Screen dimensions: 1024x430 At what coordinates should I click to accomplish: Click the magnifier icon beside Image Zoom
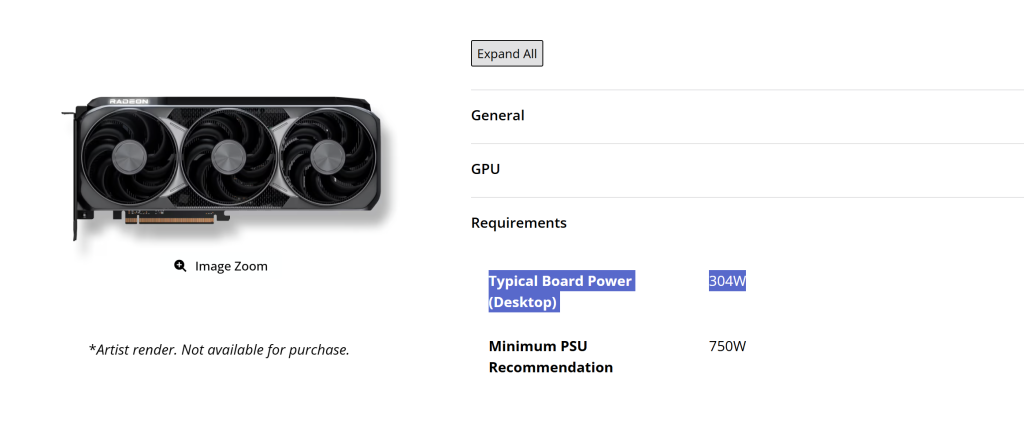180,266
